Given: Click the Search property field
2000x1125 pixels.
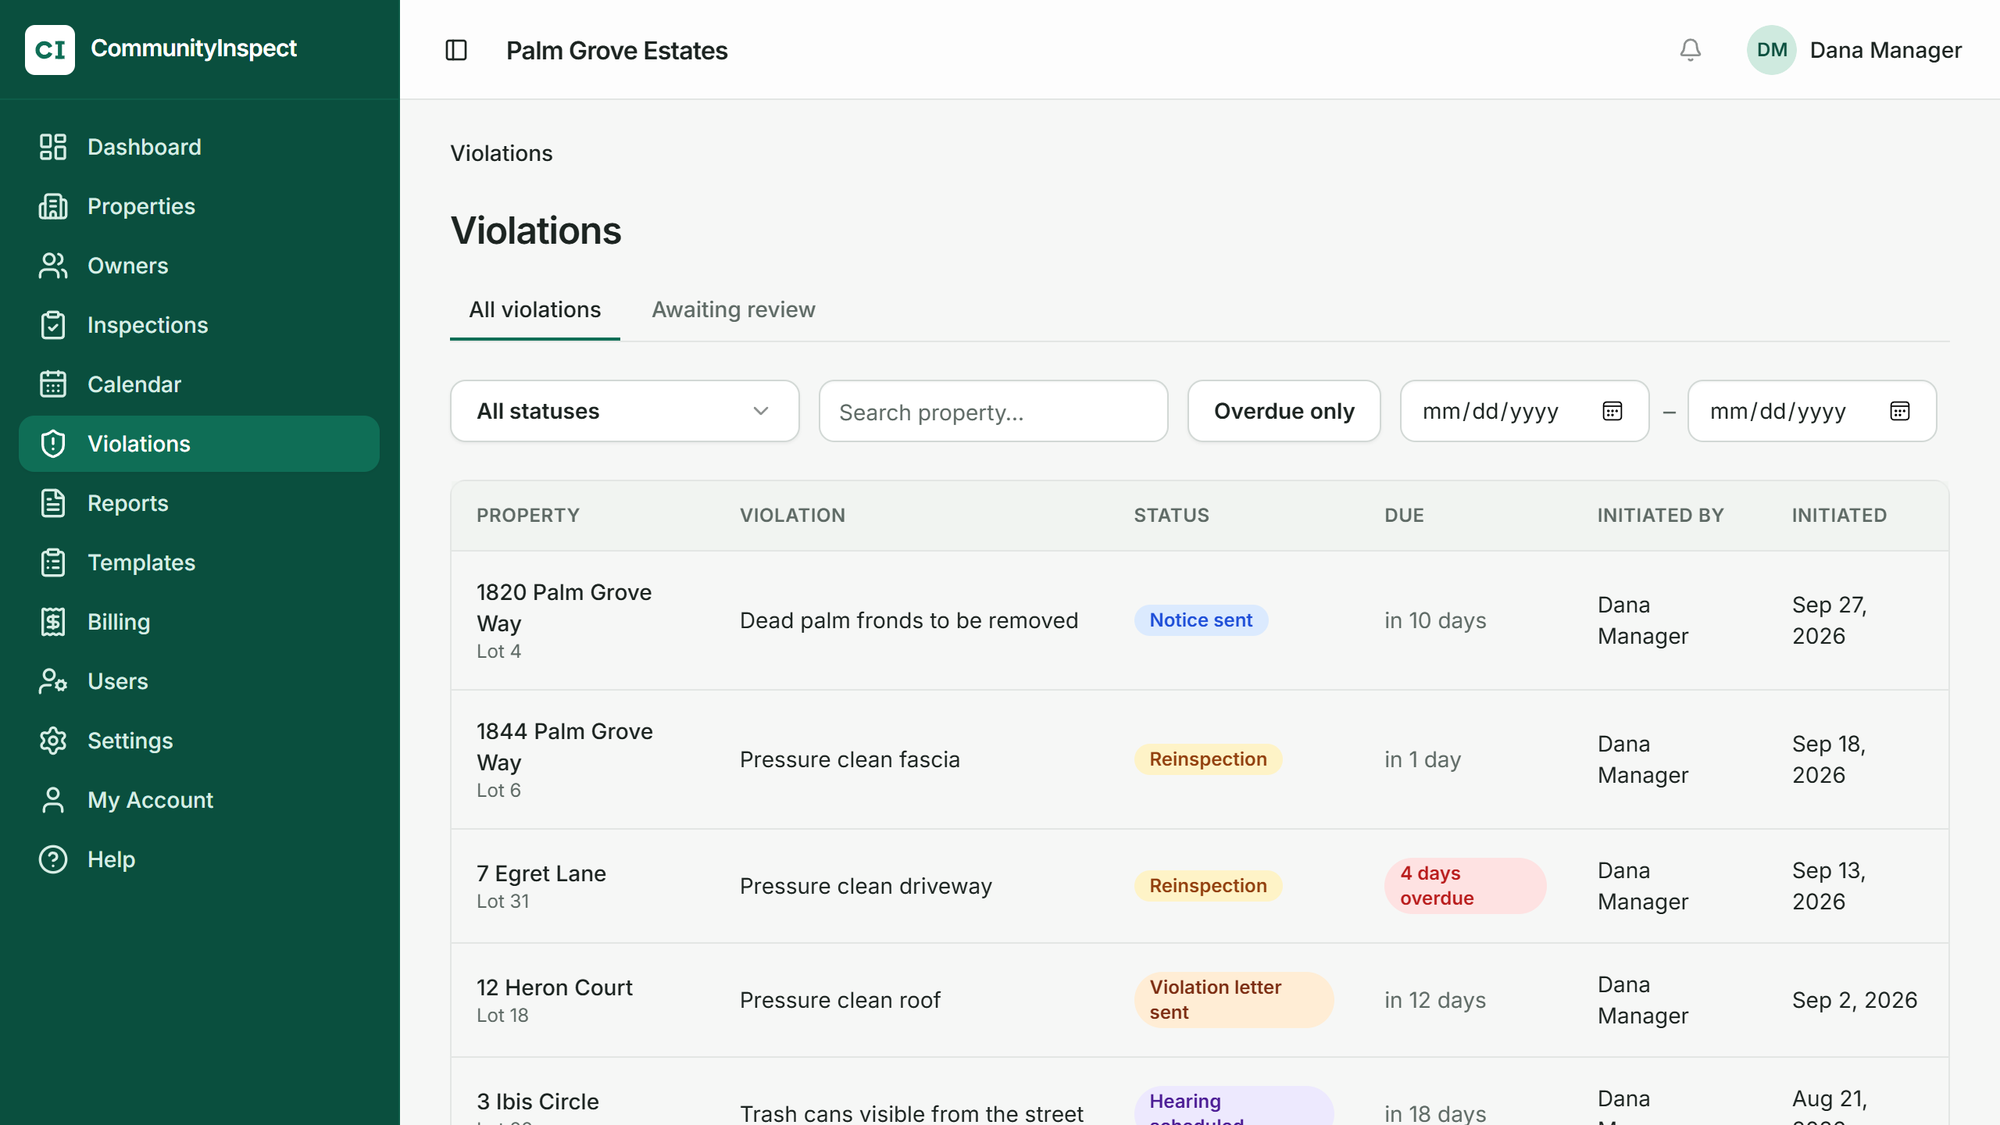Looking at the screenshot, I should point(993,411).
